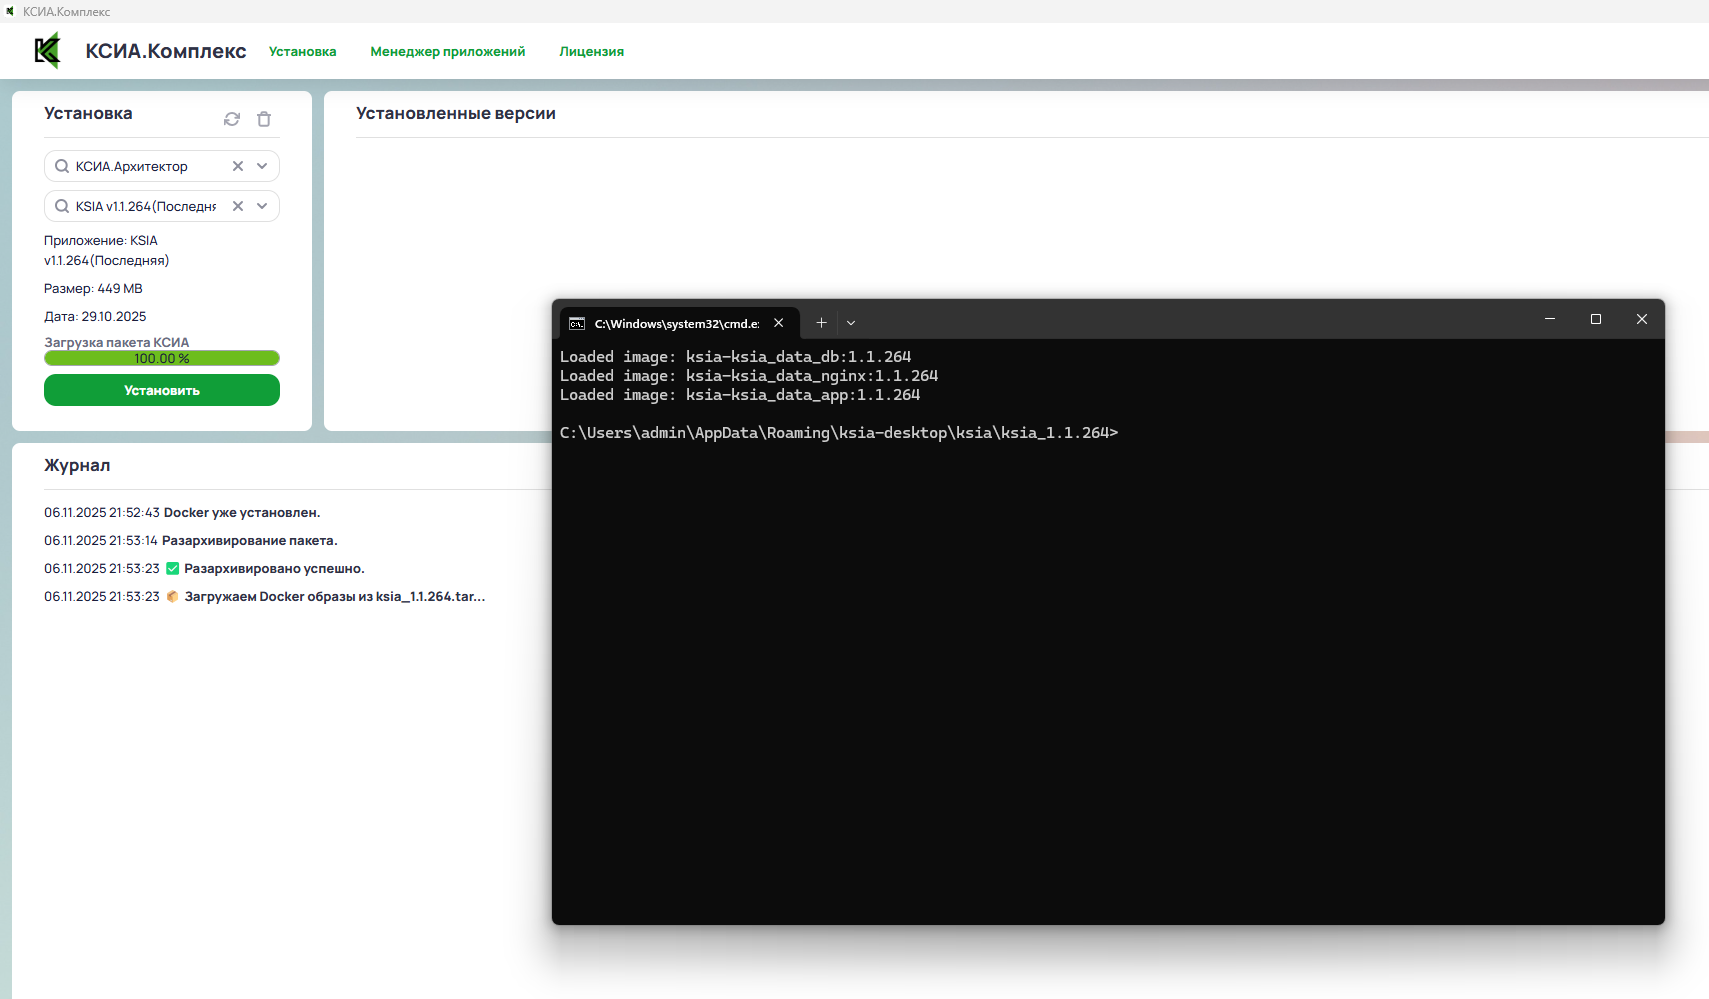
Task: Open the Установка menu item
Action: tap(302, 52)
